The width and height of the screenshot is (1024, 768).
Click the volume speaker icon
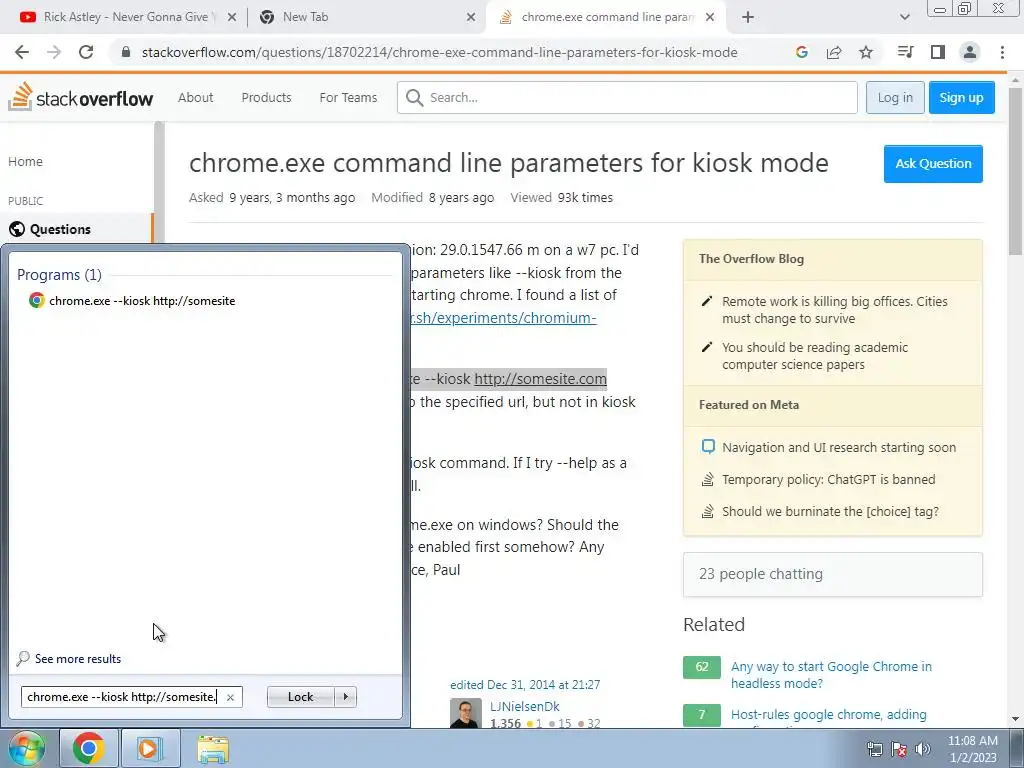pos(922,749)
